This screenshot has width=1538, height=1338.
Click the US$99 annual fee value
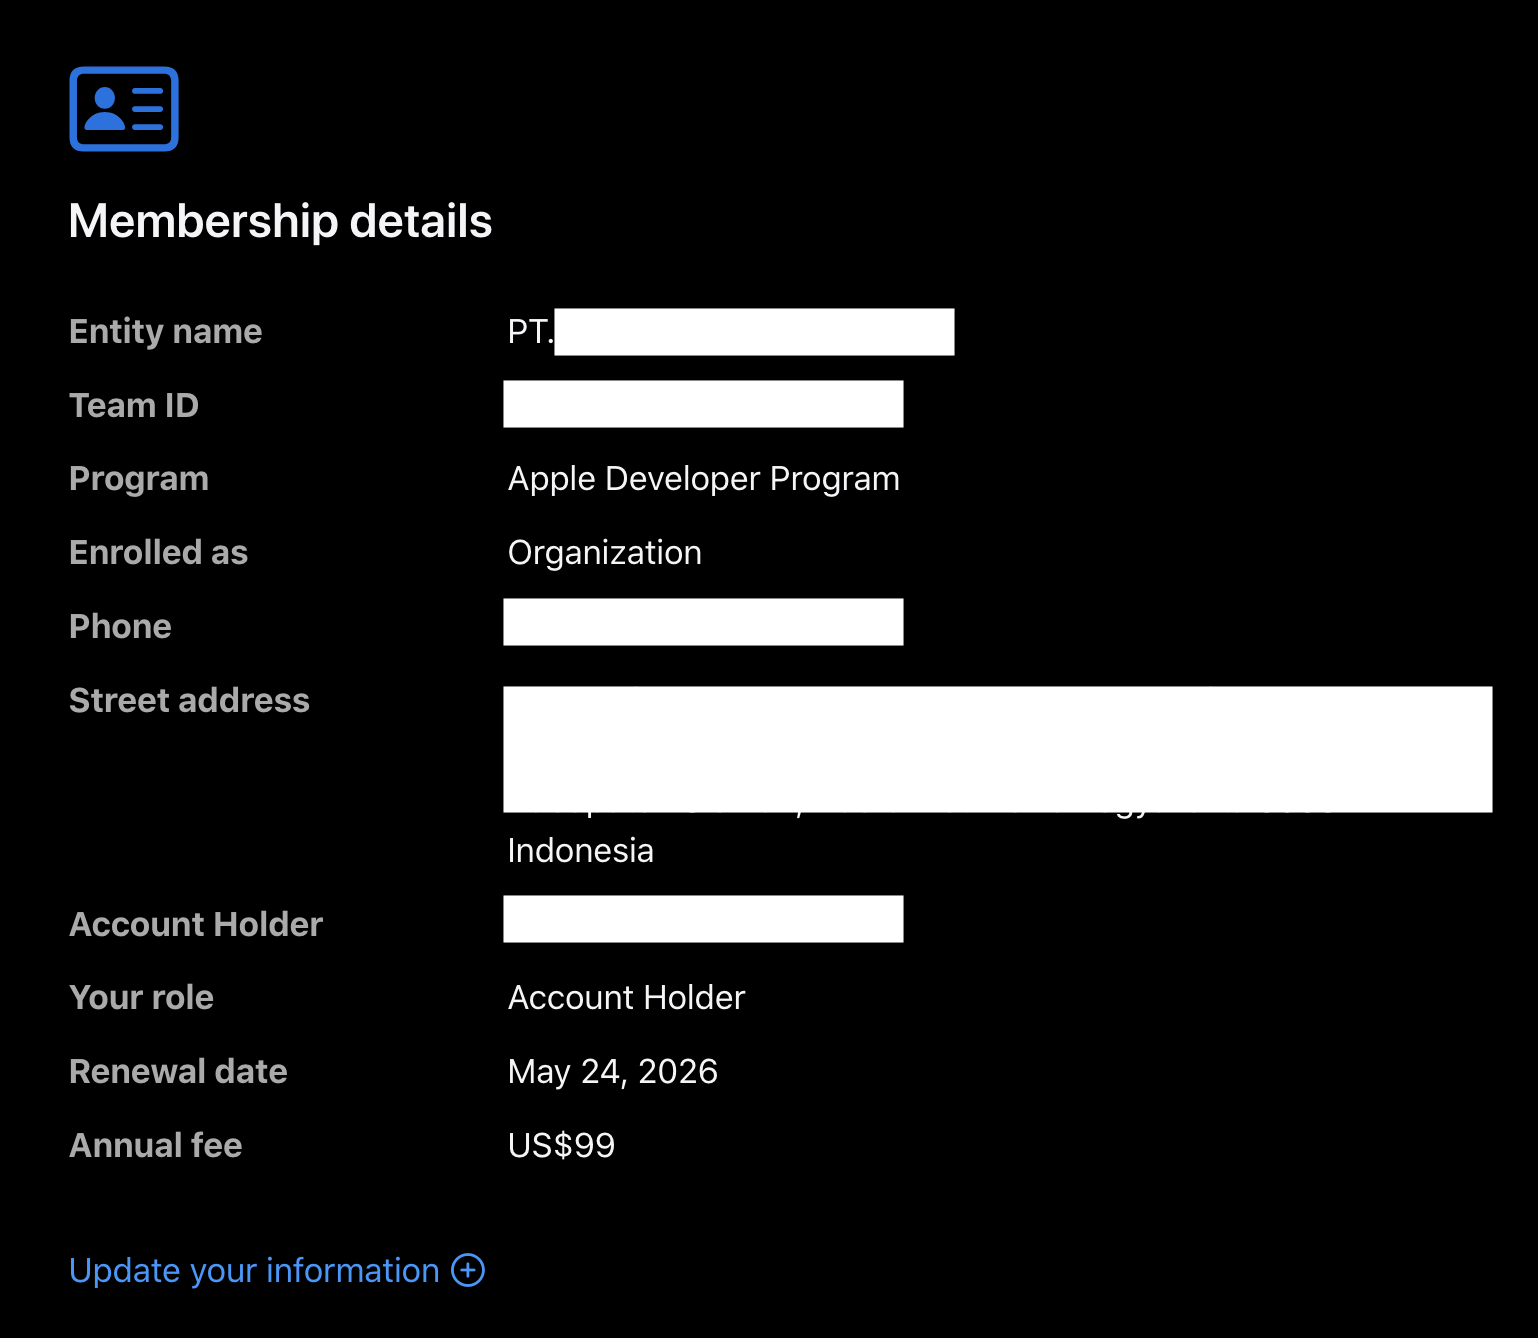(x=561, y=1145)
